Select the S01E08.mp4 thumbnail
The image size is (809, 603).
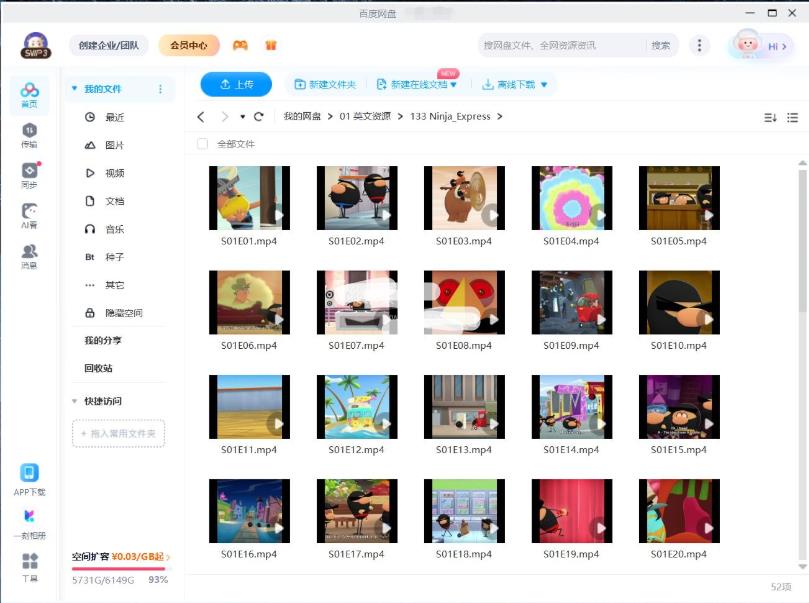pos(464,302)
